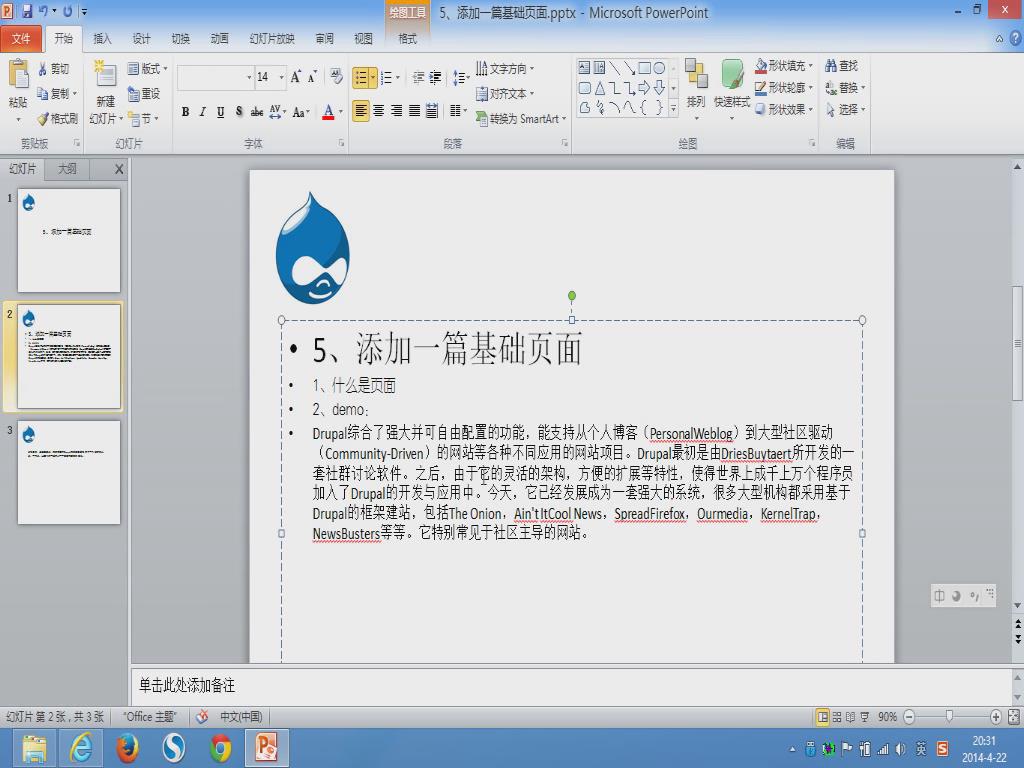Zoom in with the plus button

[996, 717]
